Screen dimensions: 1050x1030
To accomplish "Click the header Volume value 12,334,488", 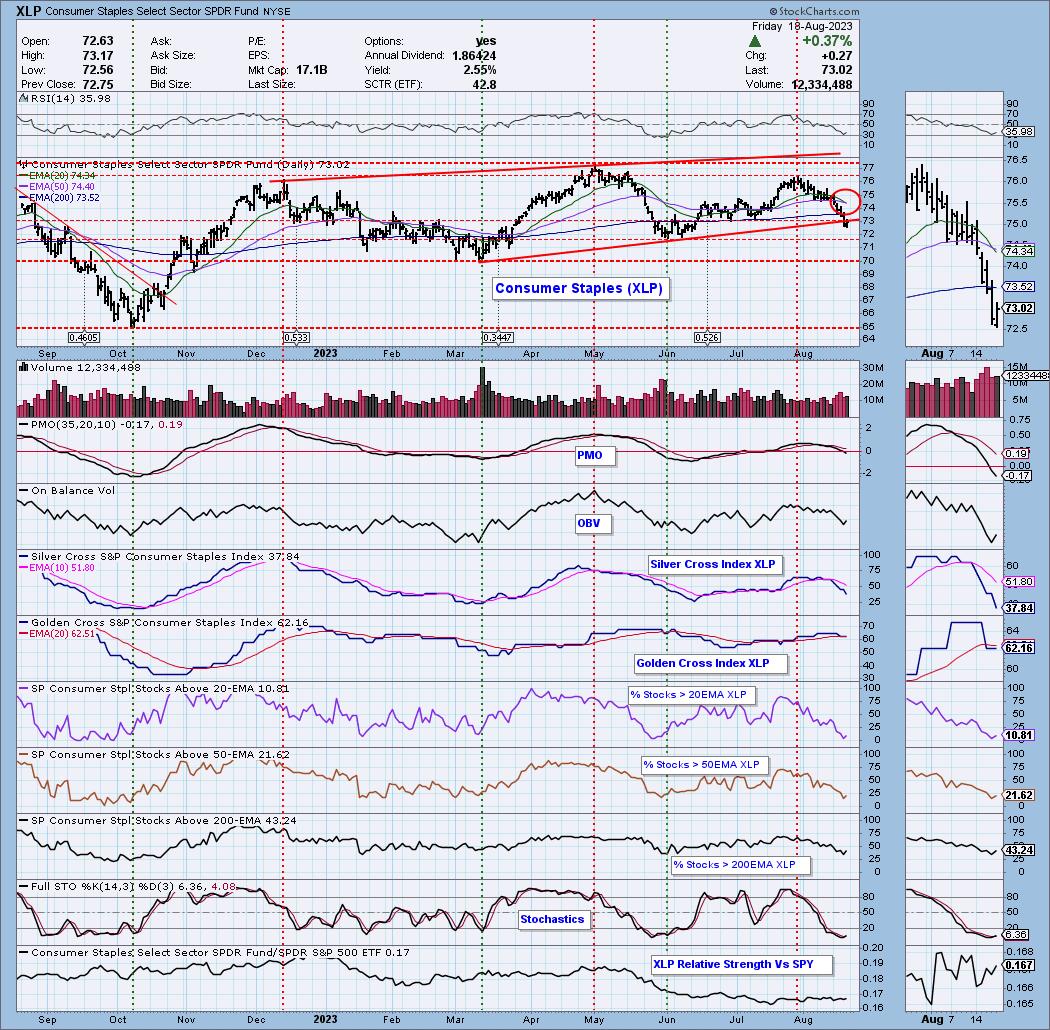I will point(822,84).
